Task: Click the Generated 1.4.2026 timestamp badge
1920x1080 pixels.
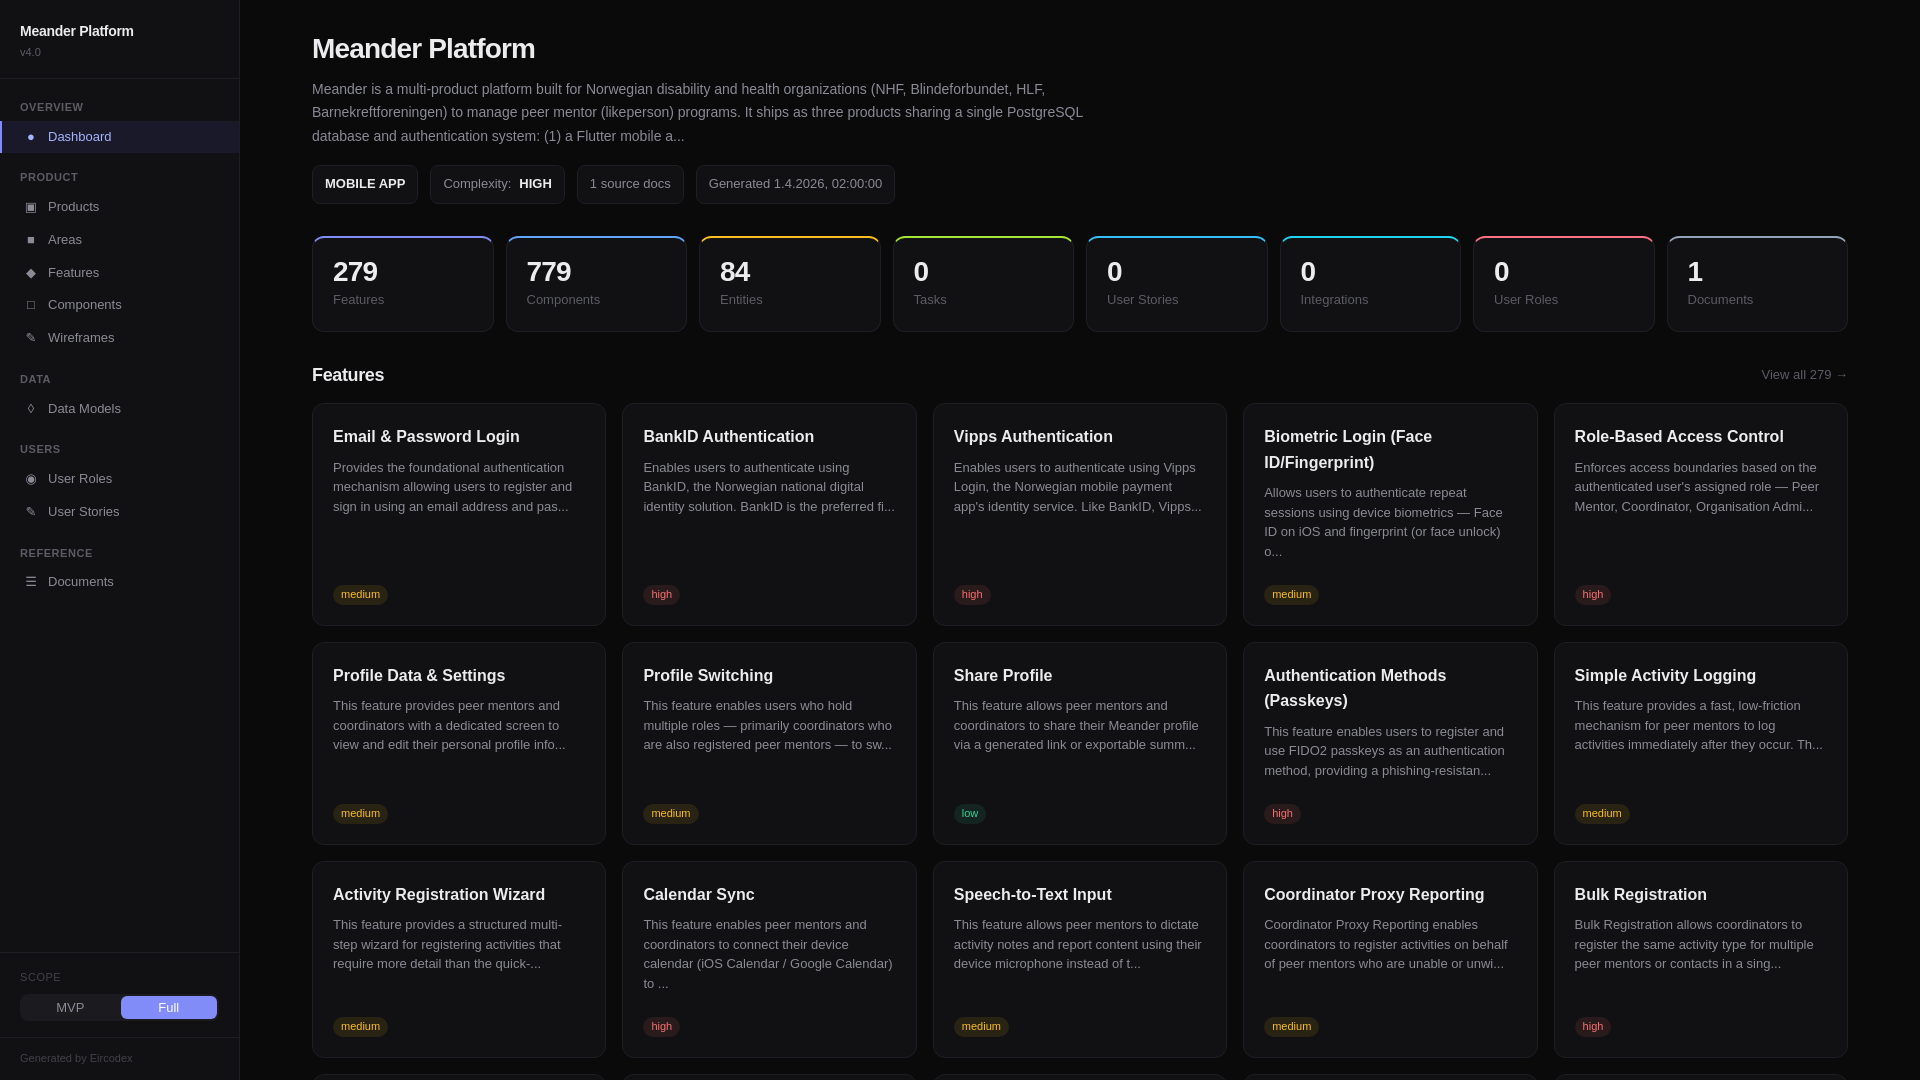Action: coord(795,184)
